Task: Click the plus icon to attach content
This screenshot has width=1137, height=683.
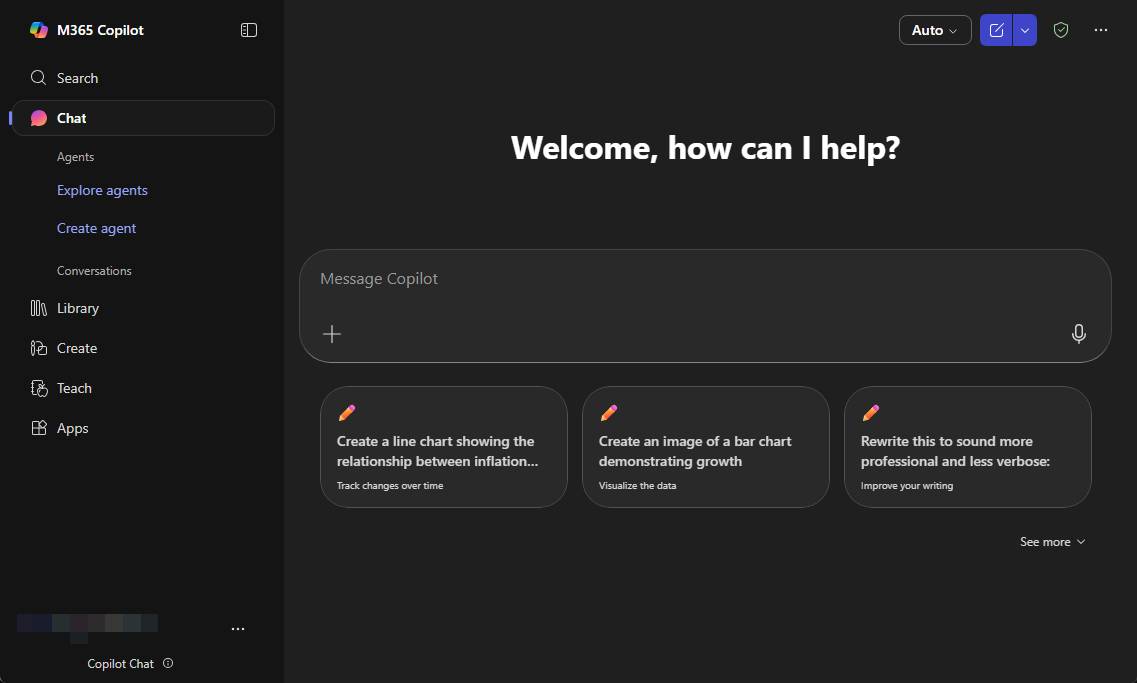Action: 331,333
